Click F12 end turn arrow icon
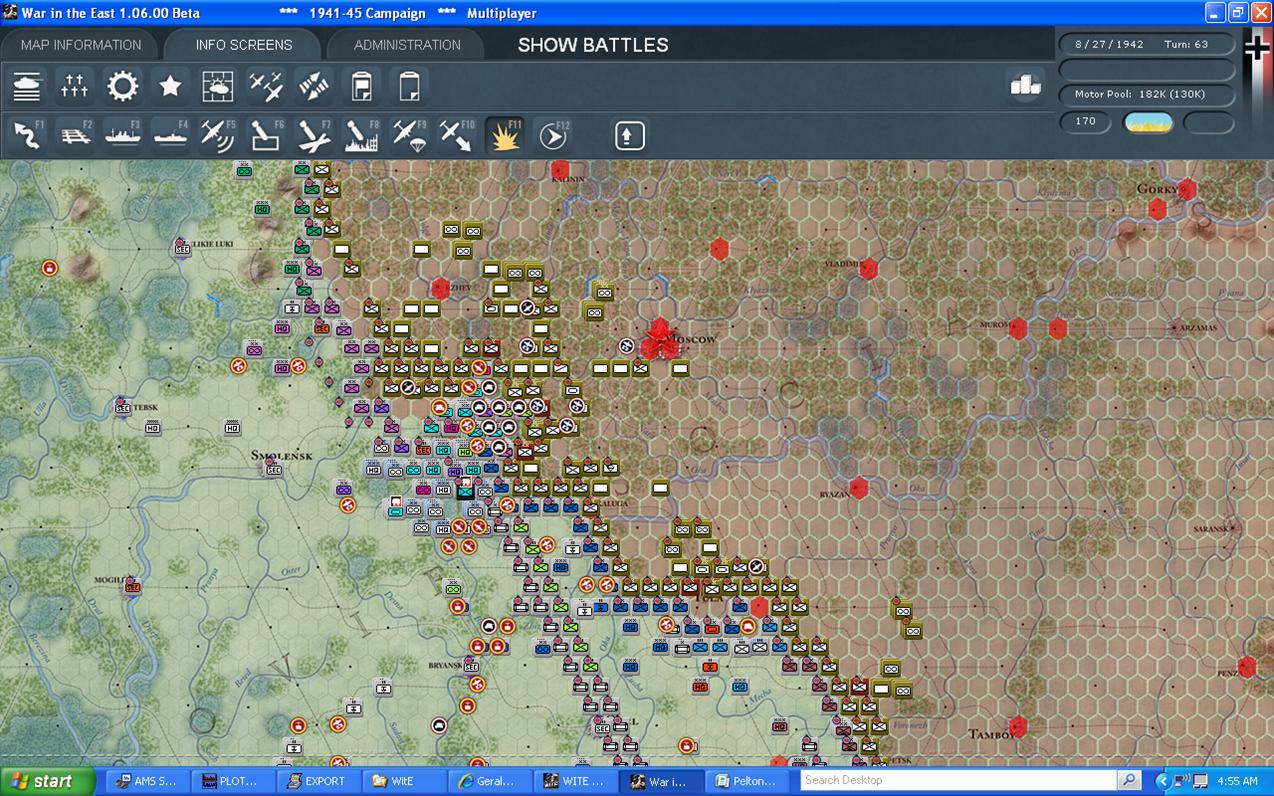This screenshot has width=1274, height=796. (553, 135)
